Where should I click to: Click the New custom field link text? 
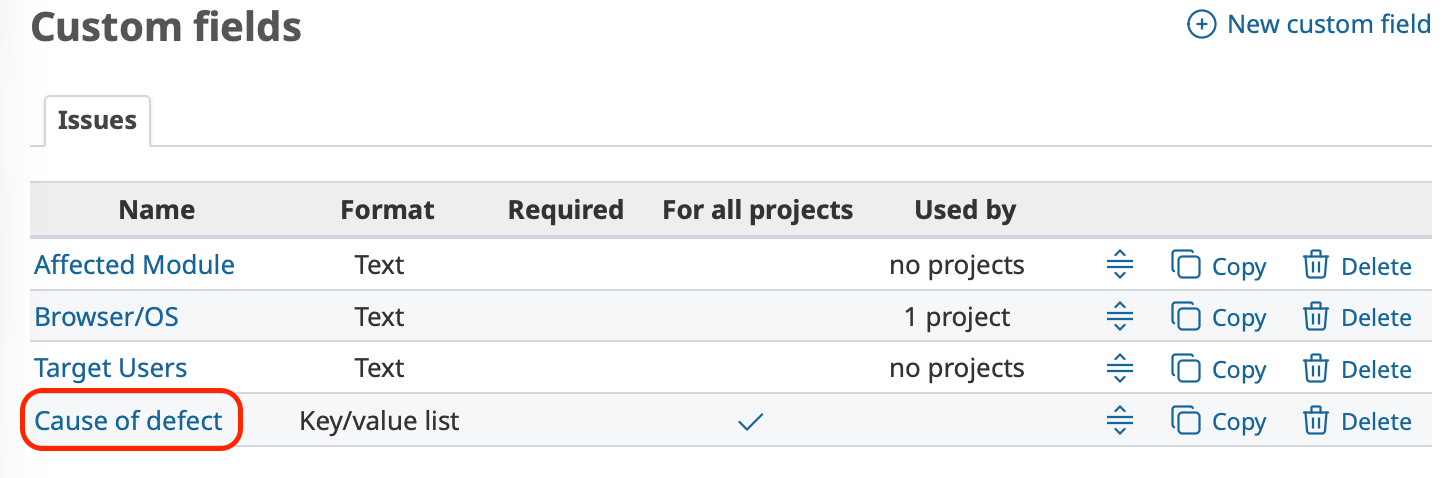point(1328,25)
